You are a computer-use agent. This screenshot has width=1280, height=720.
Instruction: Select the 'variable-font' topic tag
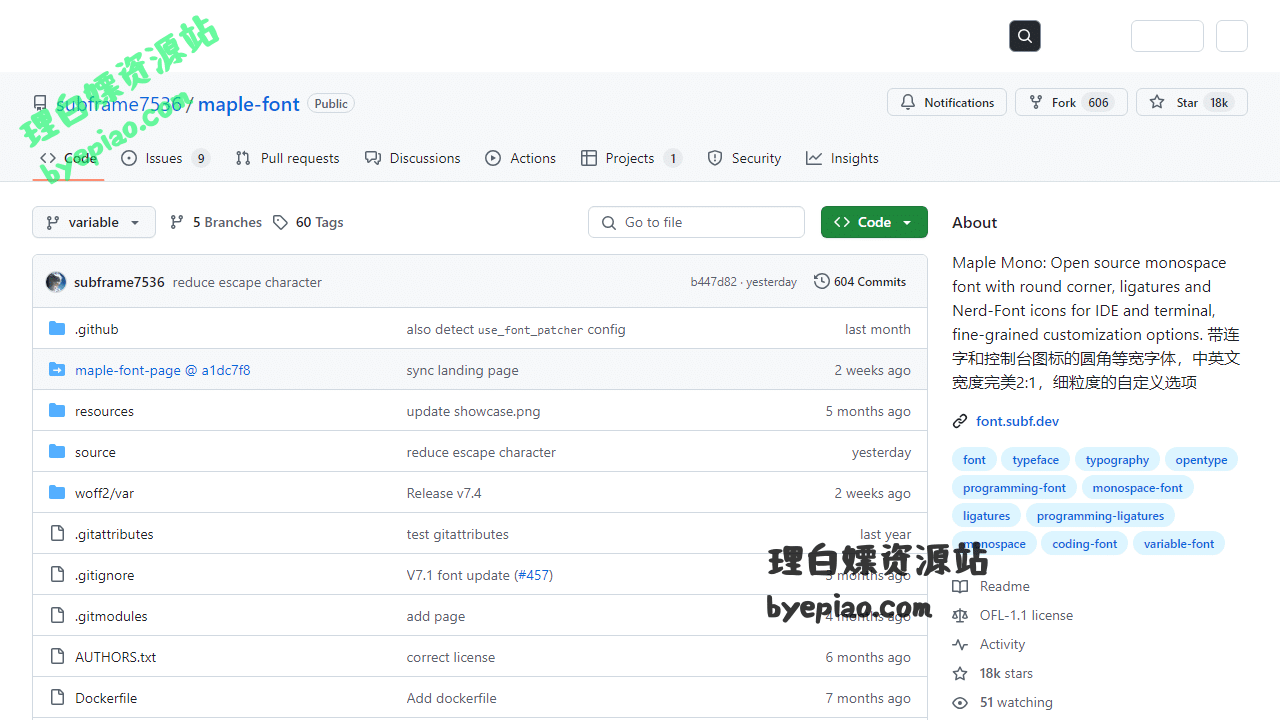click(1179, 544)
